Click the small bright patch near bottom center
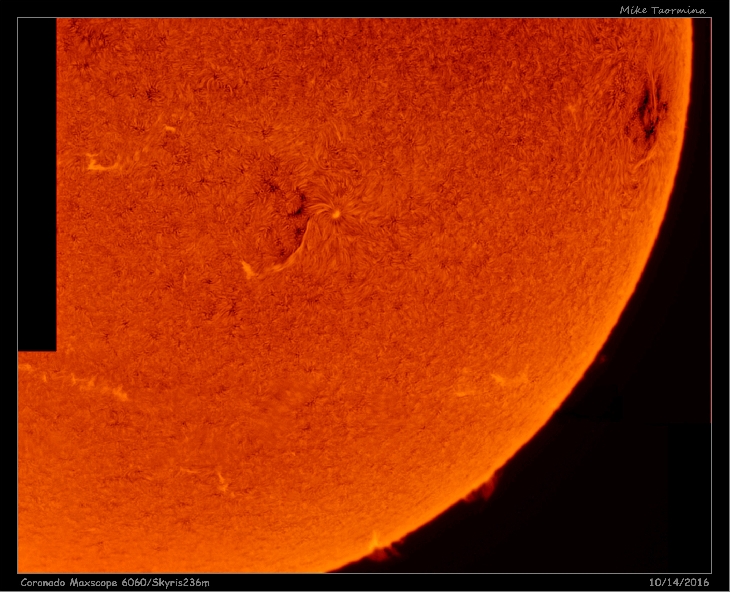This screenshot has width=730, height=592. [222, 482]
